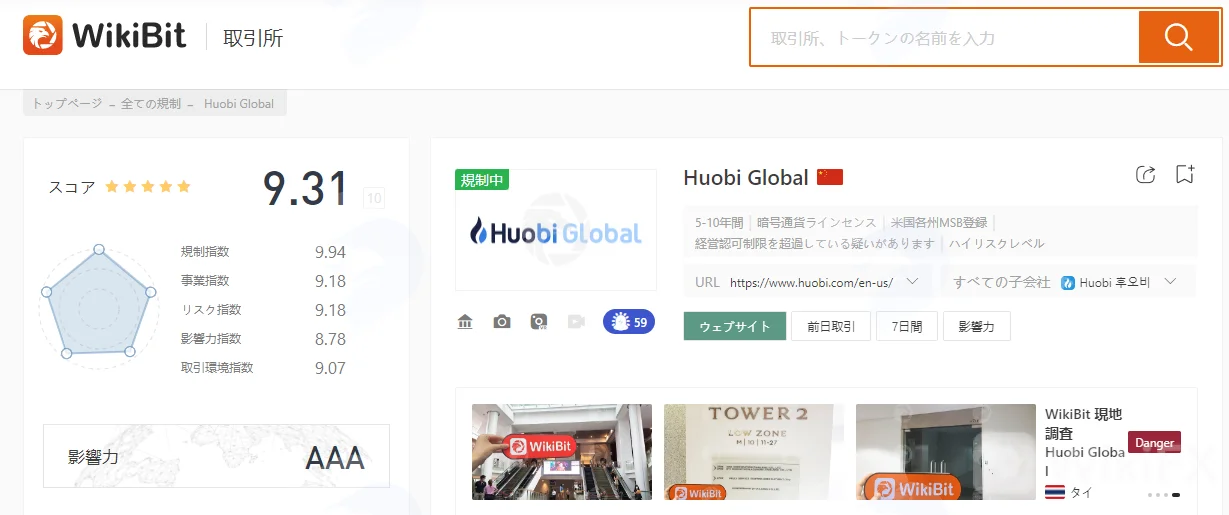The image size is (1229, 515).
Task: Open the TOWER 2 survey photo
Action: coord(754,452)
